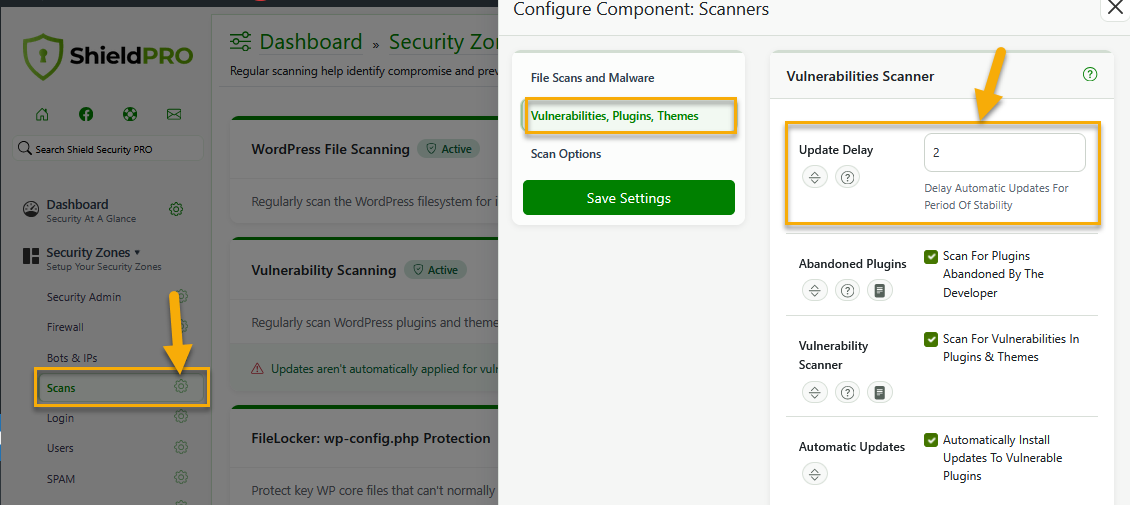The image size is (1130, 505).
Task: Open Security Admin menu item
Action: click(84, 297)
